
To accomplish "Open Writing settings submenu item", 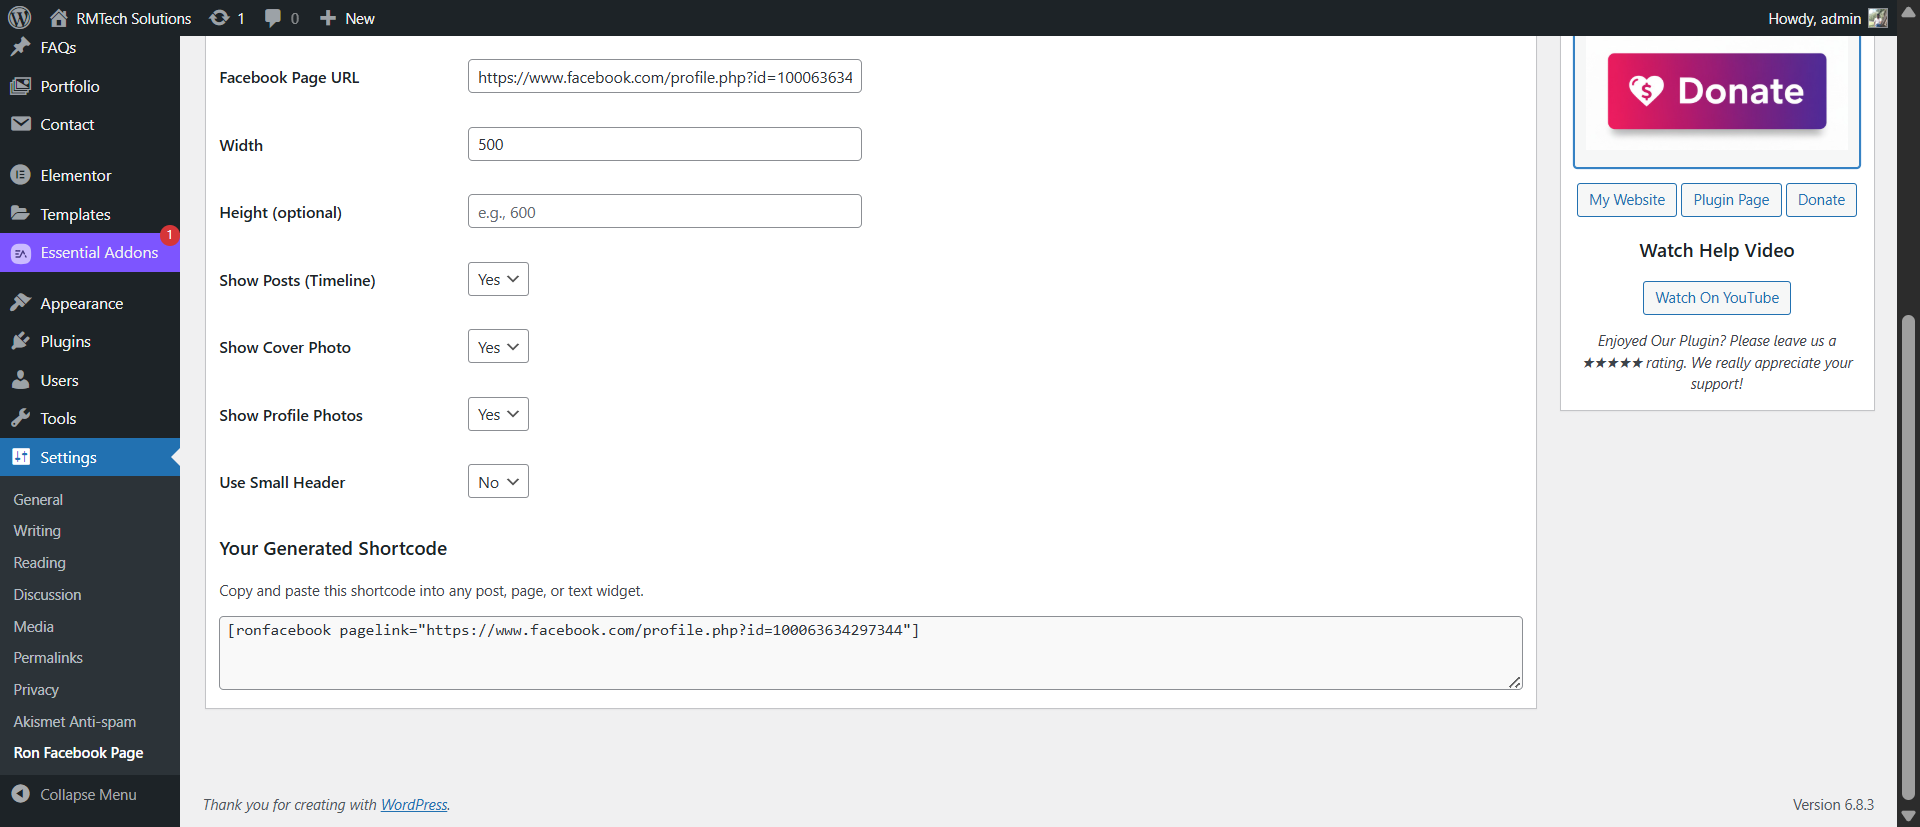I will (37, 531).
